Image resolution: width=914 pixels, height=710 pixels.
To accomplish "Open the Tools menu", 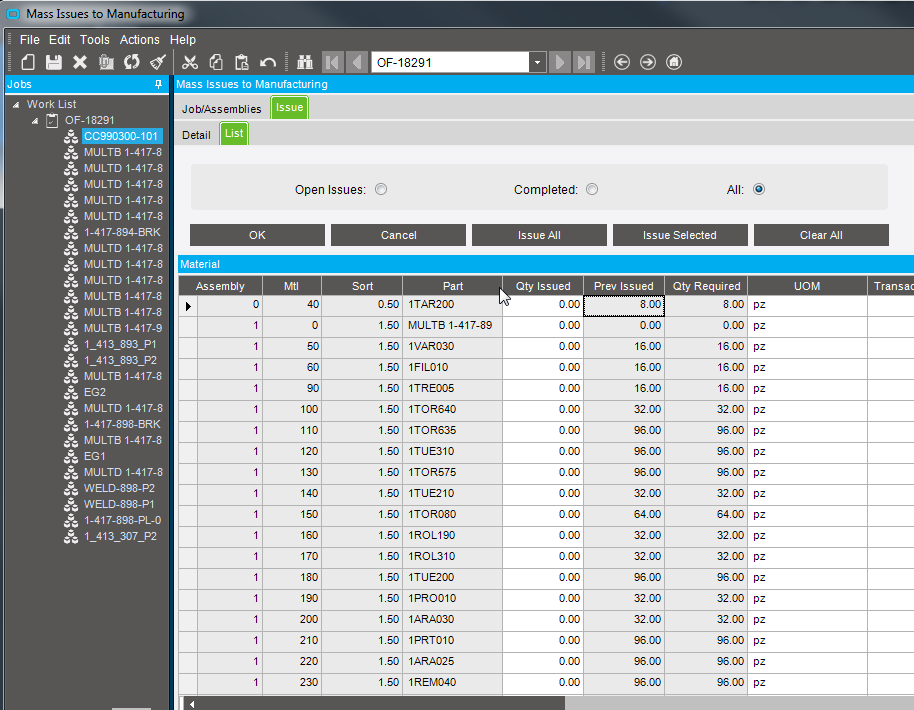I will [x=94, y=40].
